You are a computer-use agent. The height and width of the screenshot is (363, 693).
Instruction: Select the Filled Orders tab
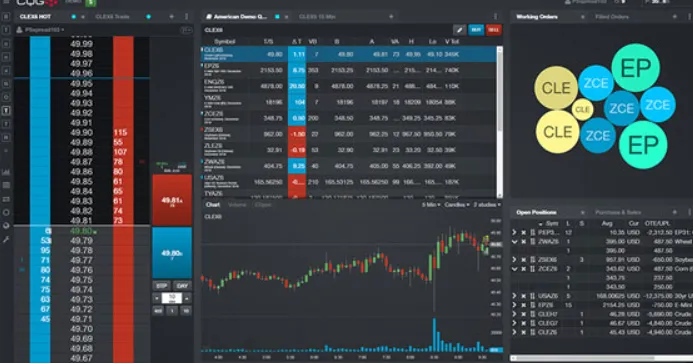(x=612, y=17)
